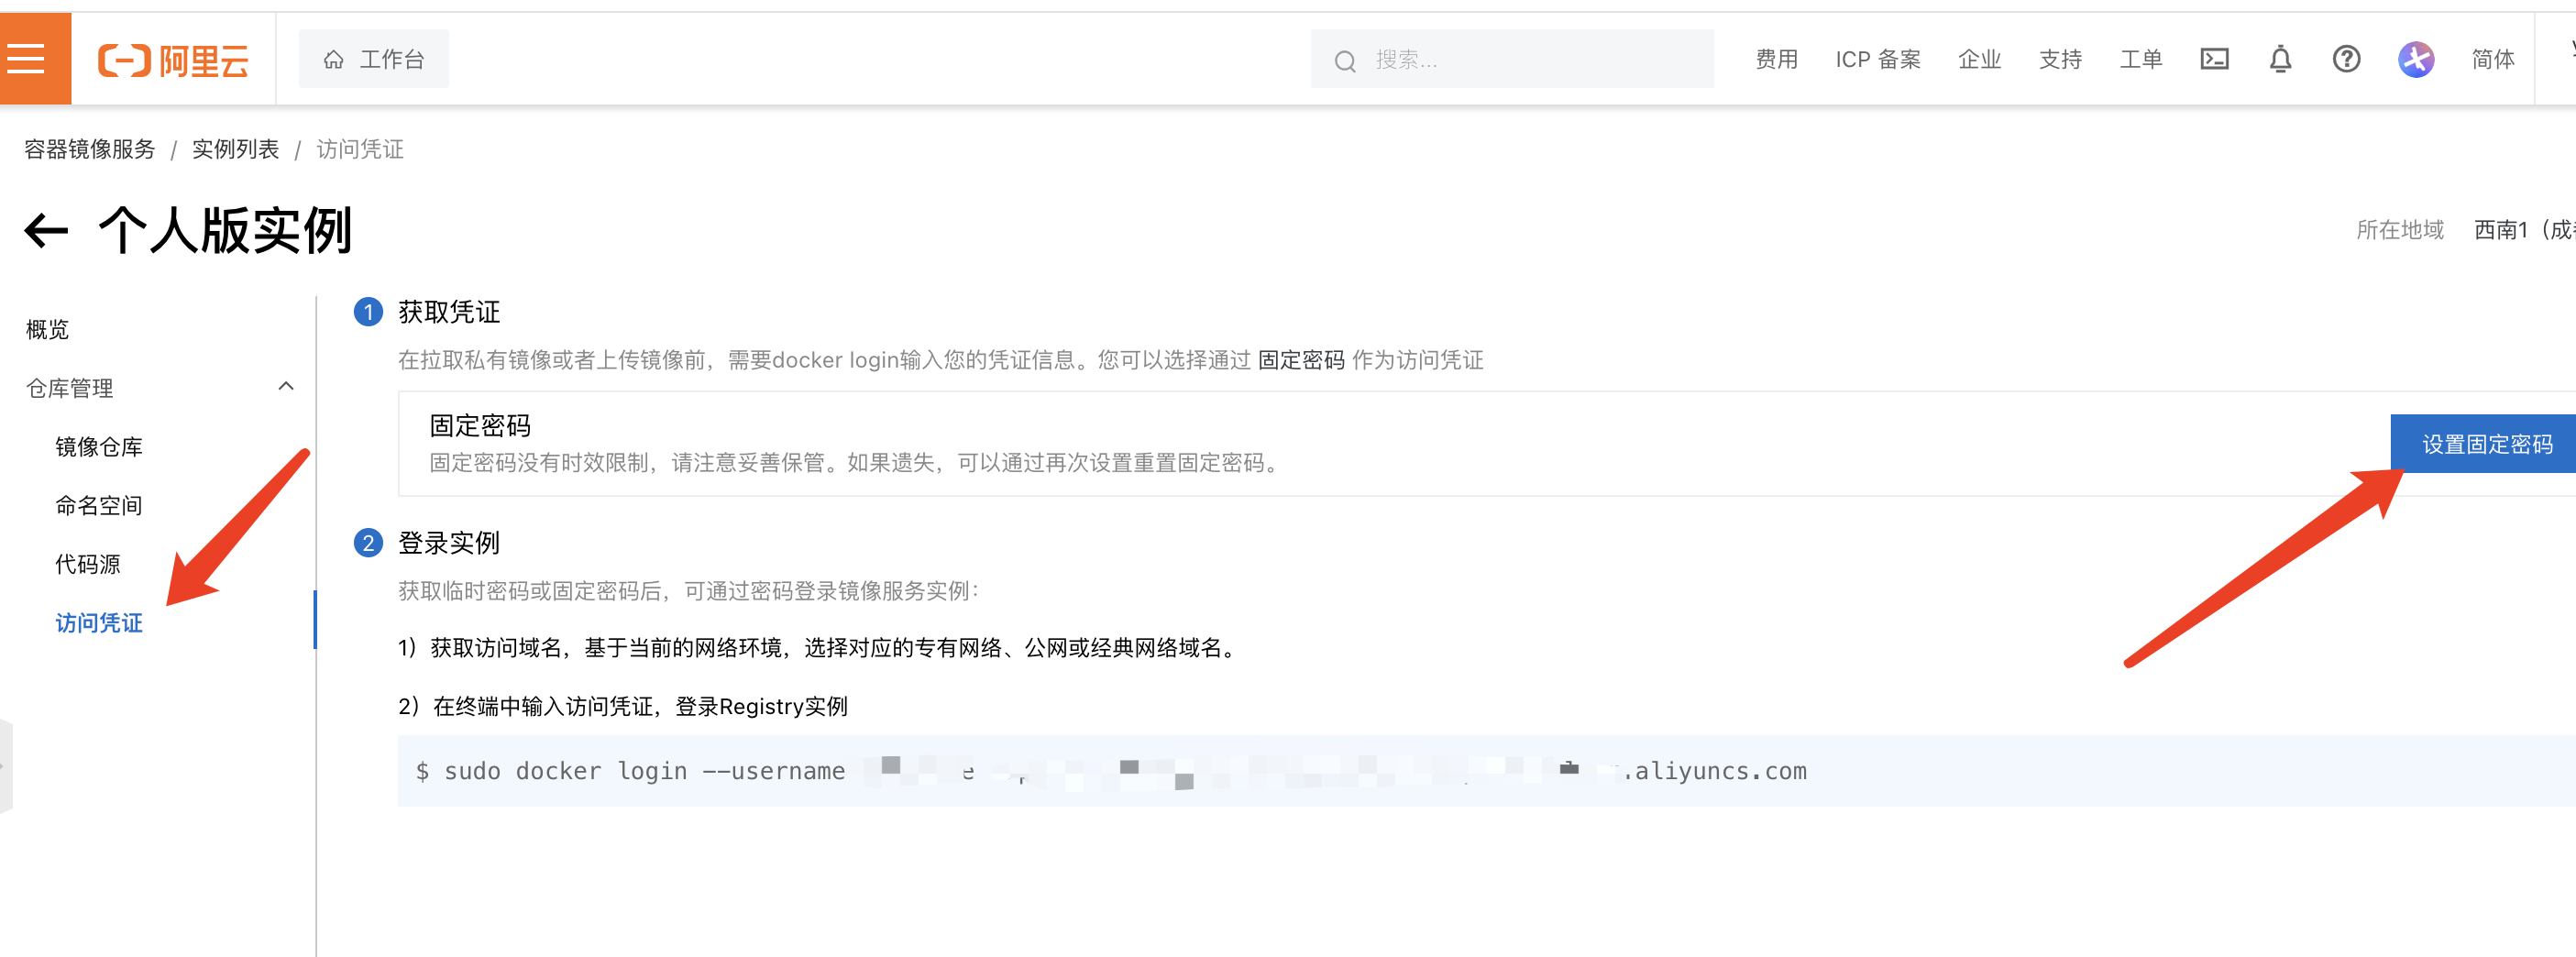Click the 设置固定密码 button
Viewport: 2576px width, 957px height.
(2486, 444)
